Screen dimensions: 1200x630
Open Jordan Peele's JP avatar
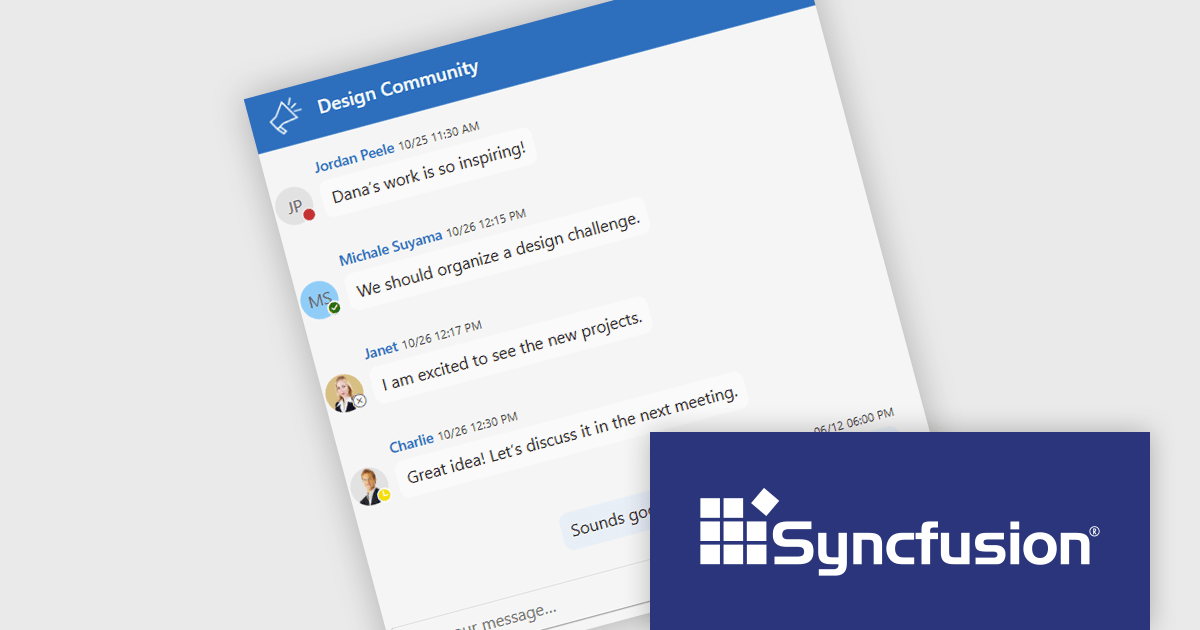[x=295, y=206]
